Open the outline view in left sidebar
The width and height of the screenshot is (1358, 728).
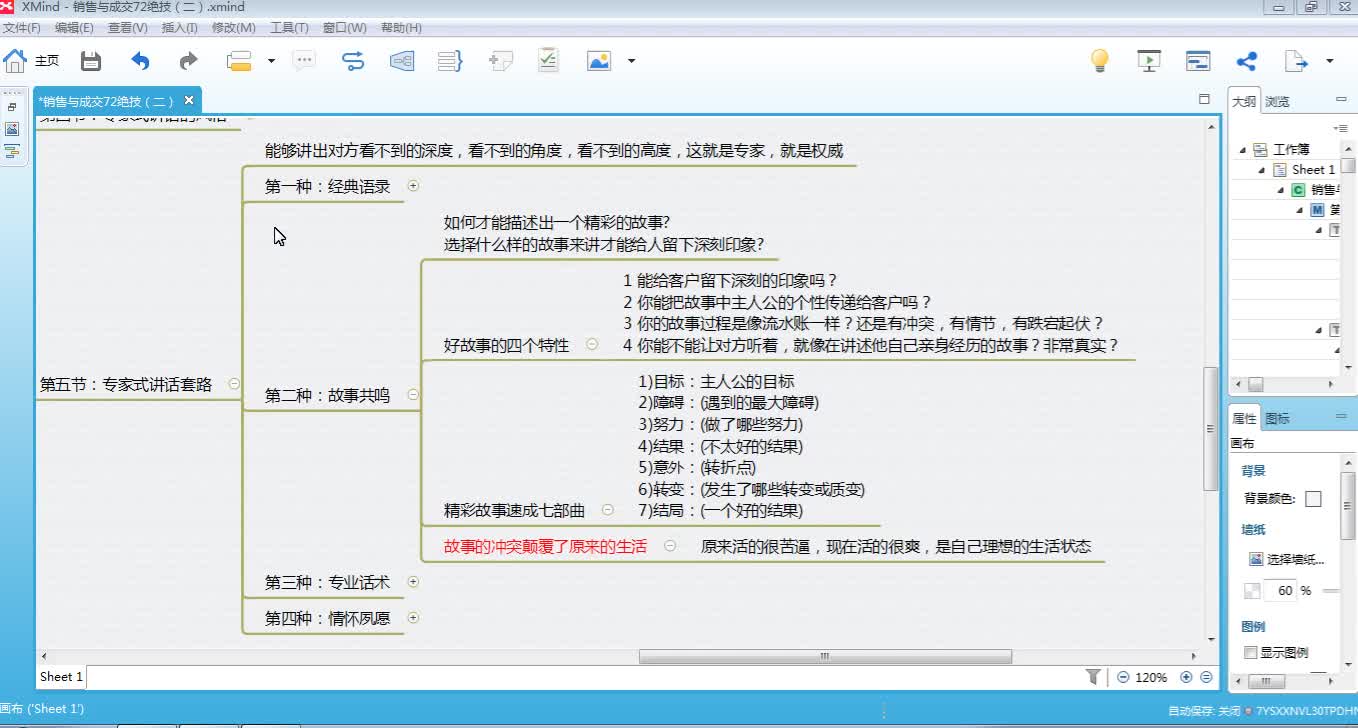click(x=12, y=152)
